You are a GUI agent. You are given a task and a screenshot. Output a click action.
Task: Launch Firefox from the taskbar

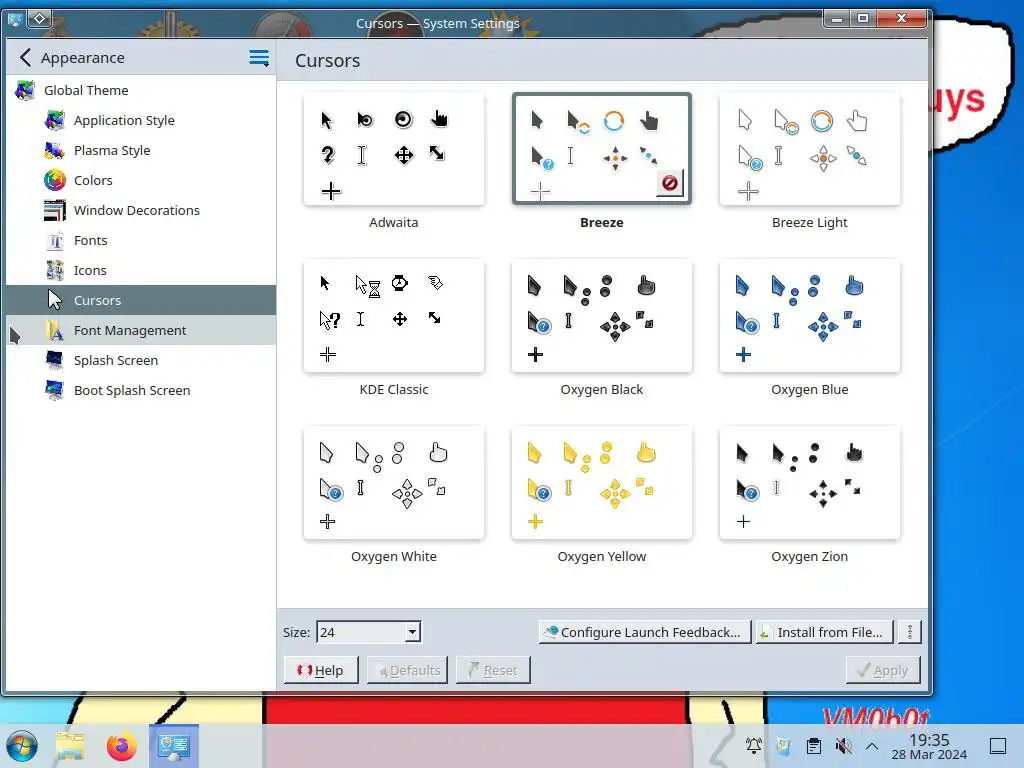coord(121,746)
